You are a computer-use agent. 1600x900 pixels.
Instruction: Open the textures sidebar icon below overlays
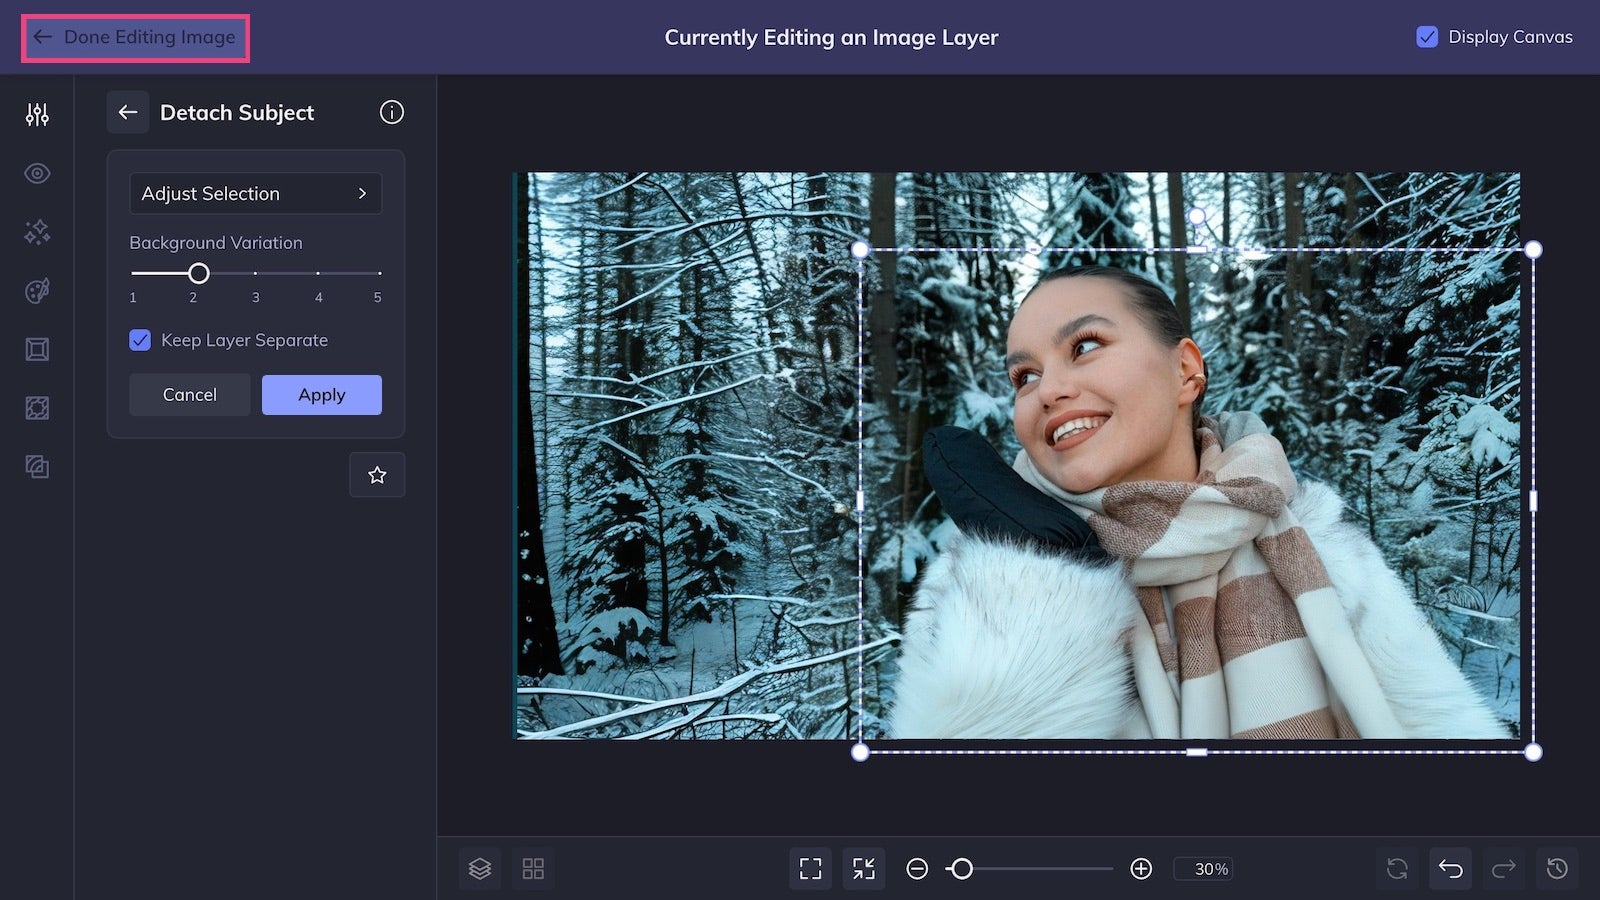tap(37, 467)
